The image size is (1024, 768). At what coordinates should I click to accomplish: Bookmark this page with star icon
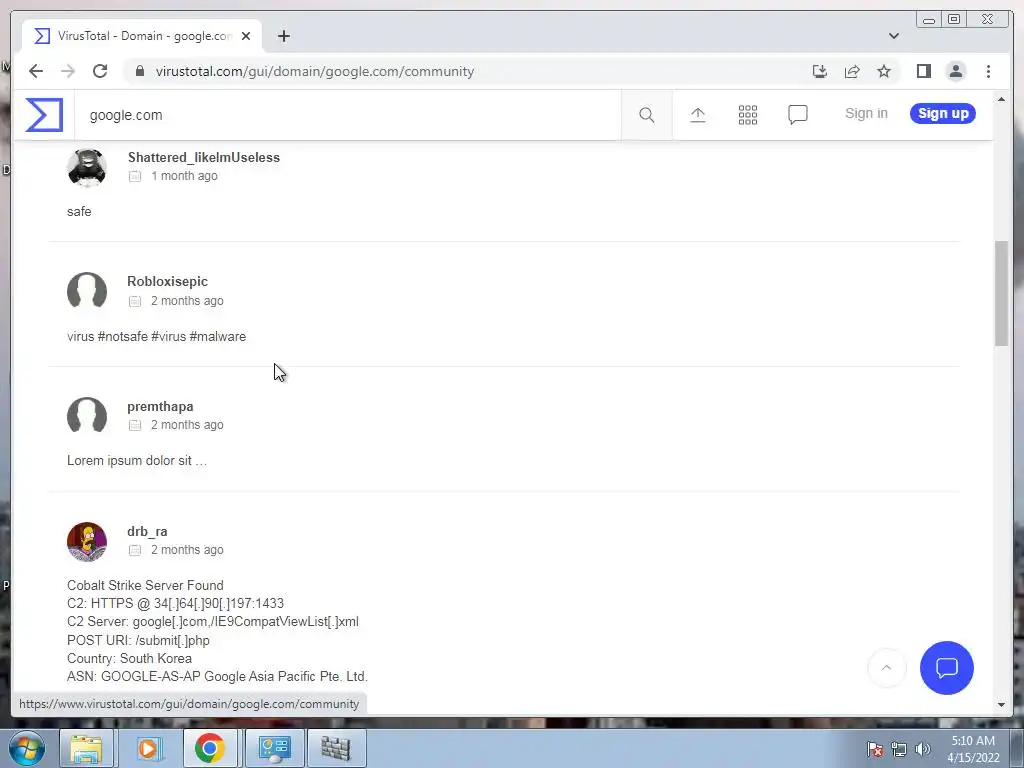[x=884, y=71]
